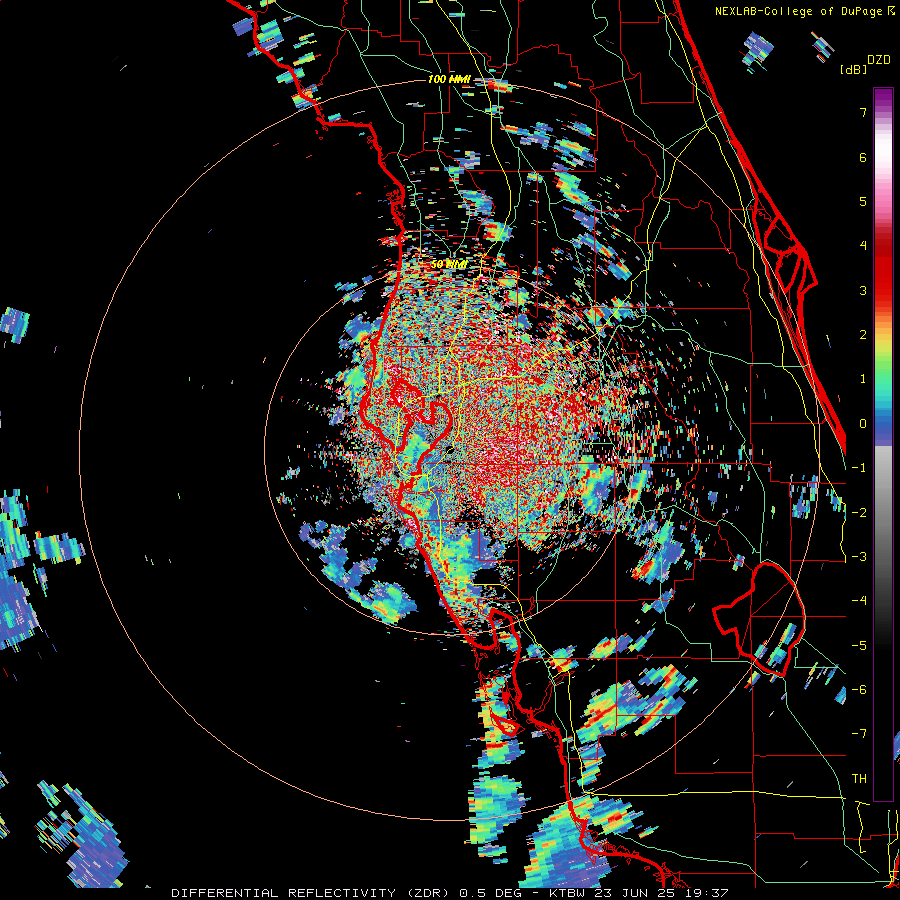Click the 2 value on the color scale
The width and height of the screenshot is (900, 900).
pyautogui.click(x=863, y=335)
